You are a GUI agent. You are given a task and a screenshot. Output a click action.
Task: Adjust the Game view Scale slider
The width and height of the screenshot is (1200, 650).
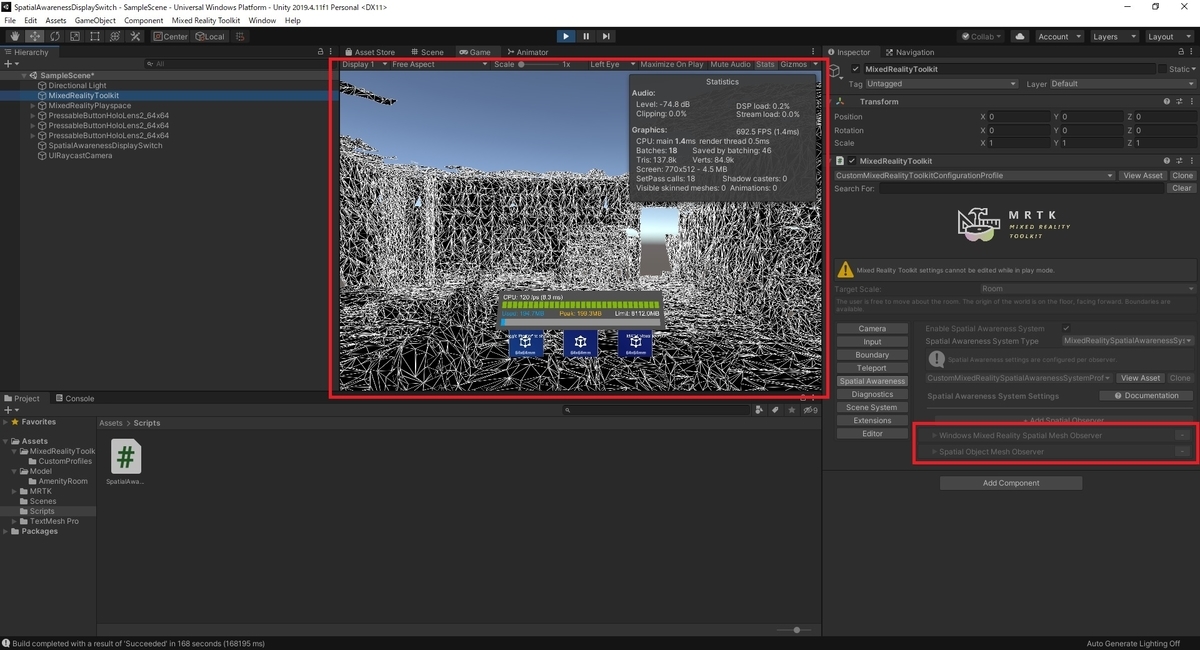coord(538,64)
